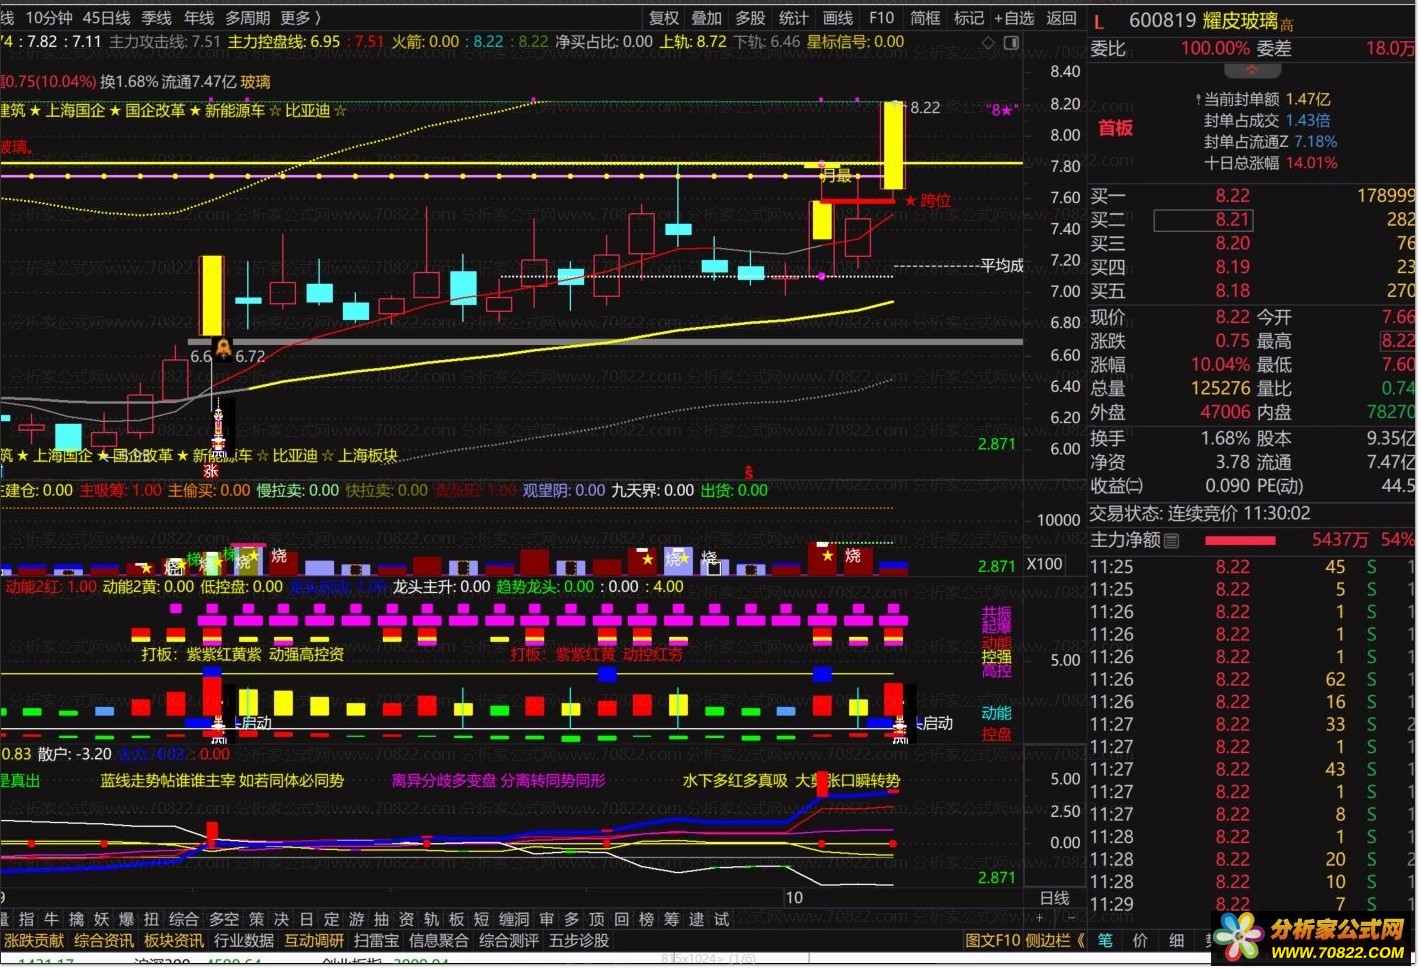Image resolution: width=1421 pixels, height=969 pixels.
Task: Toggle 复权 price adjustment
Action: pos(664,18)
